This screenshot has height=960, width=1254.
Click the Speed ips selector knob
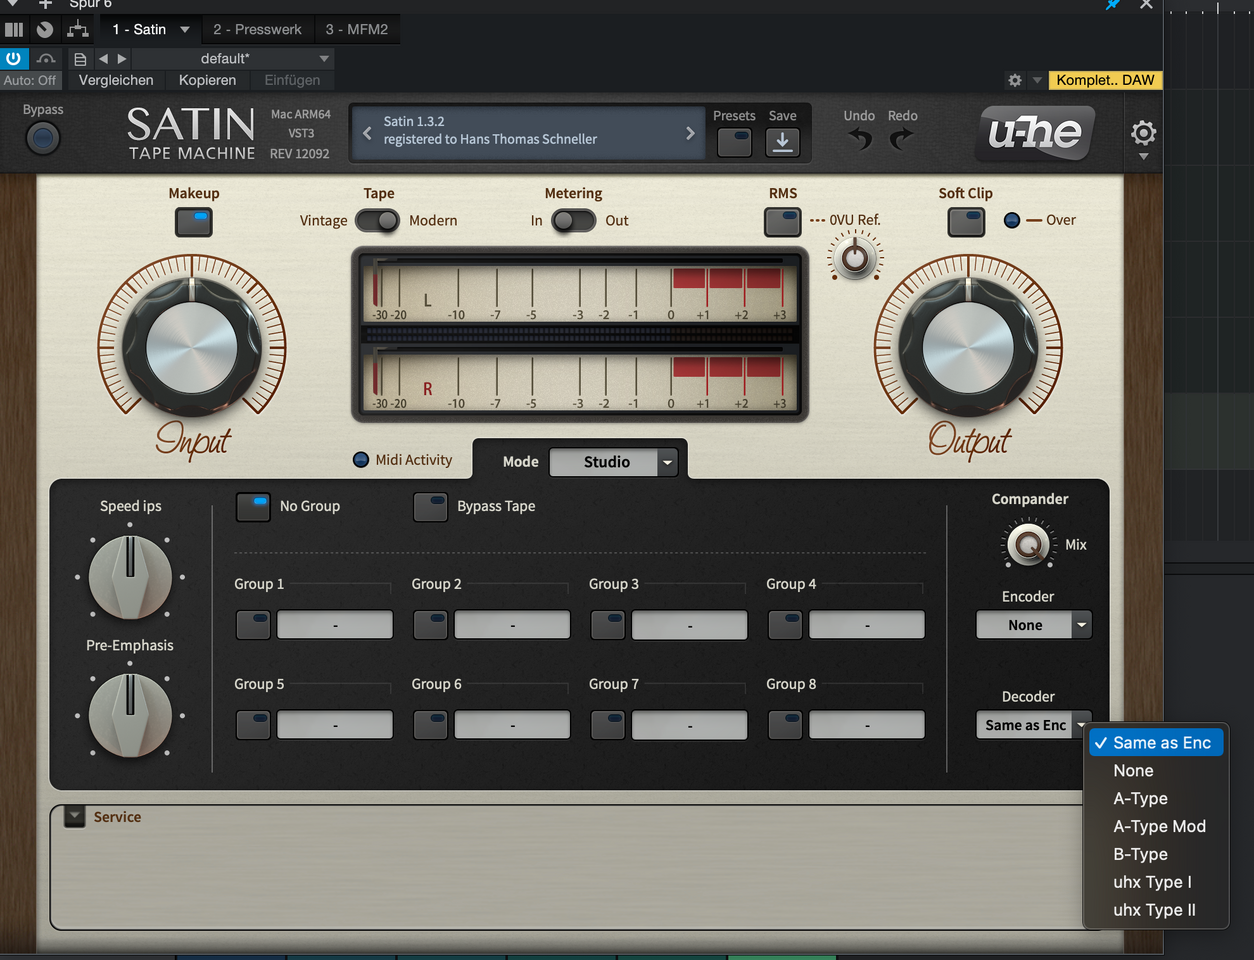click(x=130, y=577)
